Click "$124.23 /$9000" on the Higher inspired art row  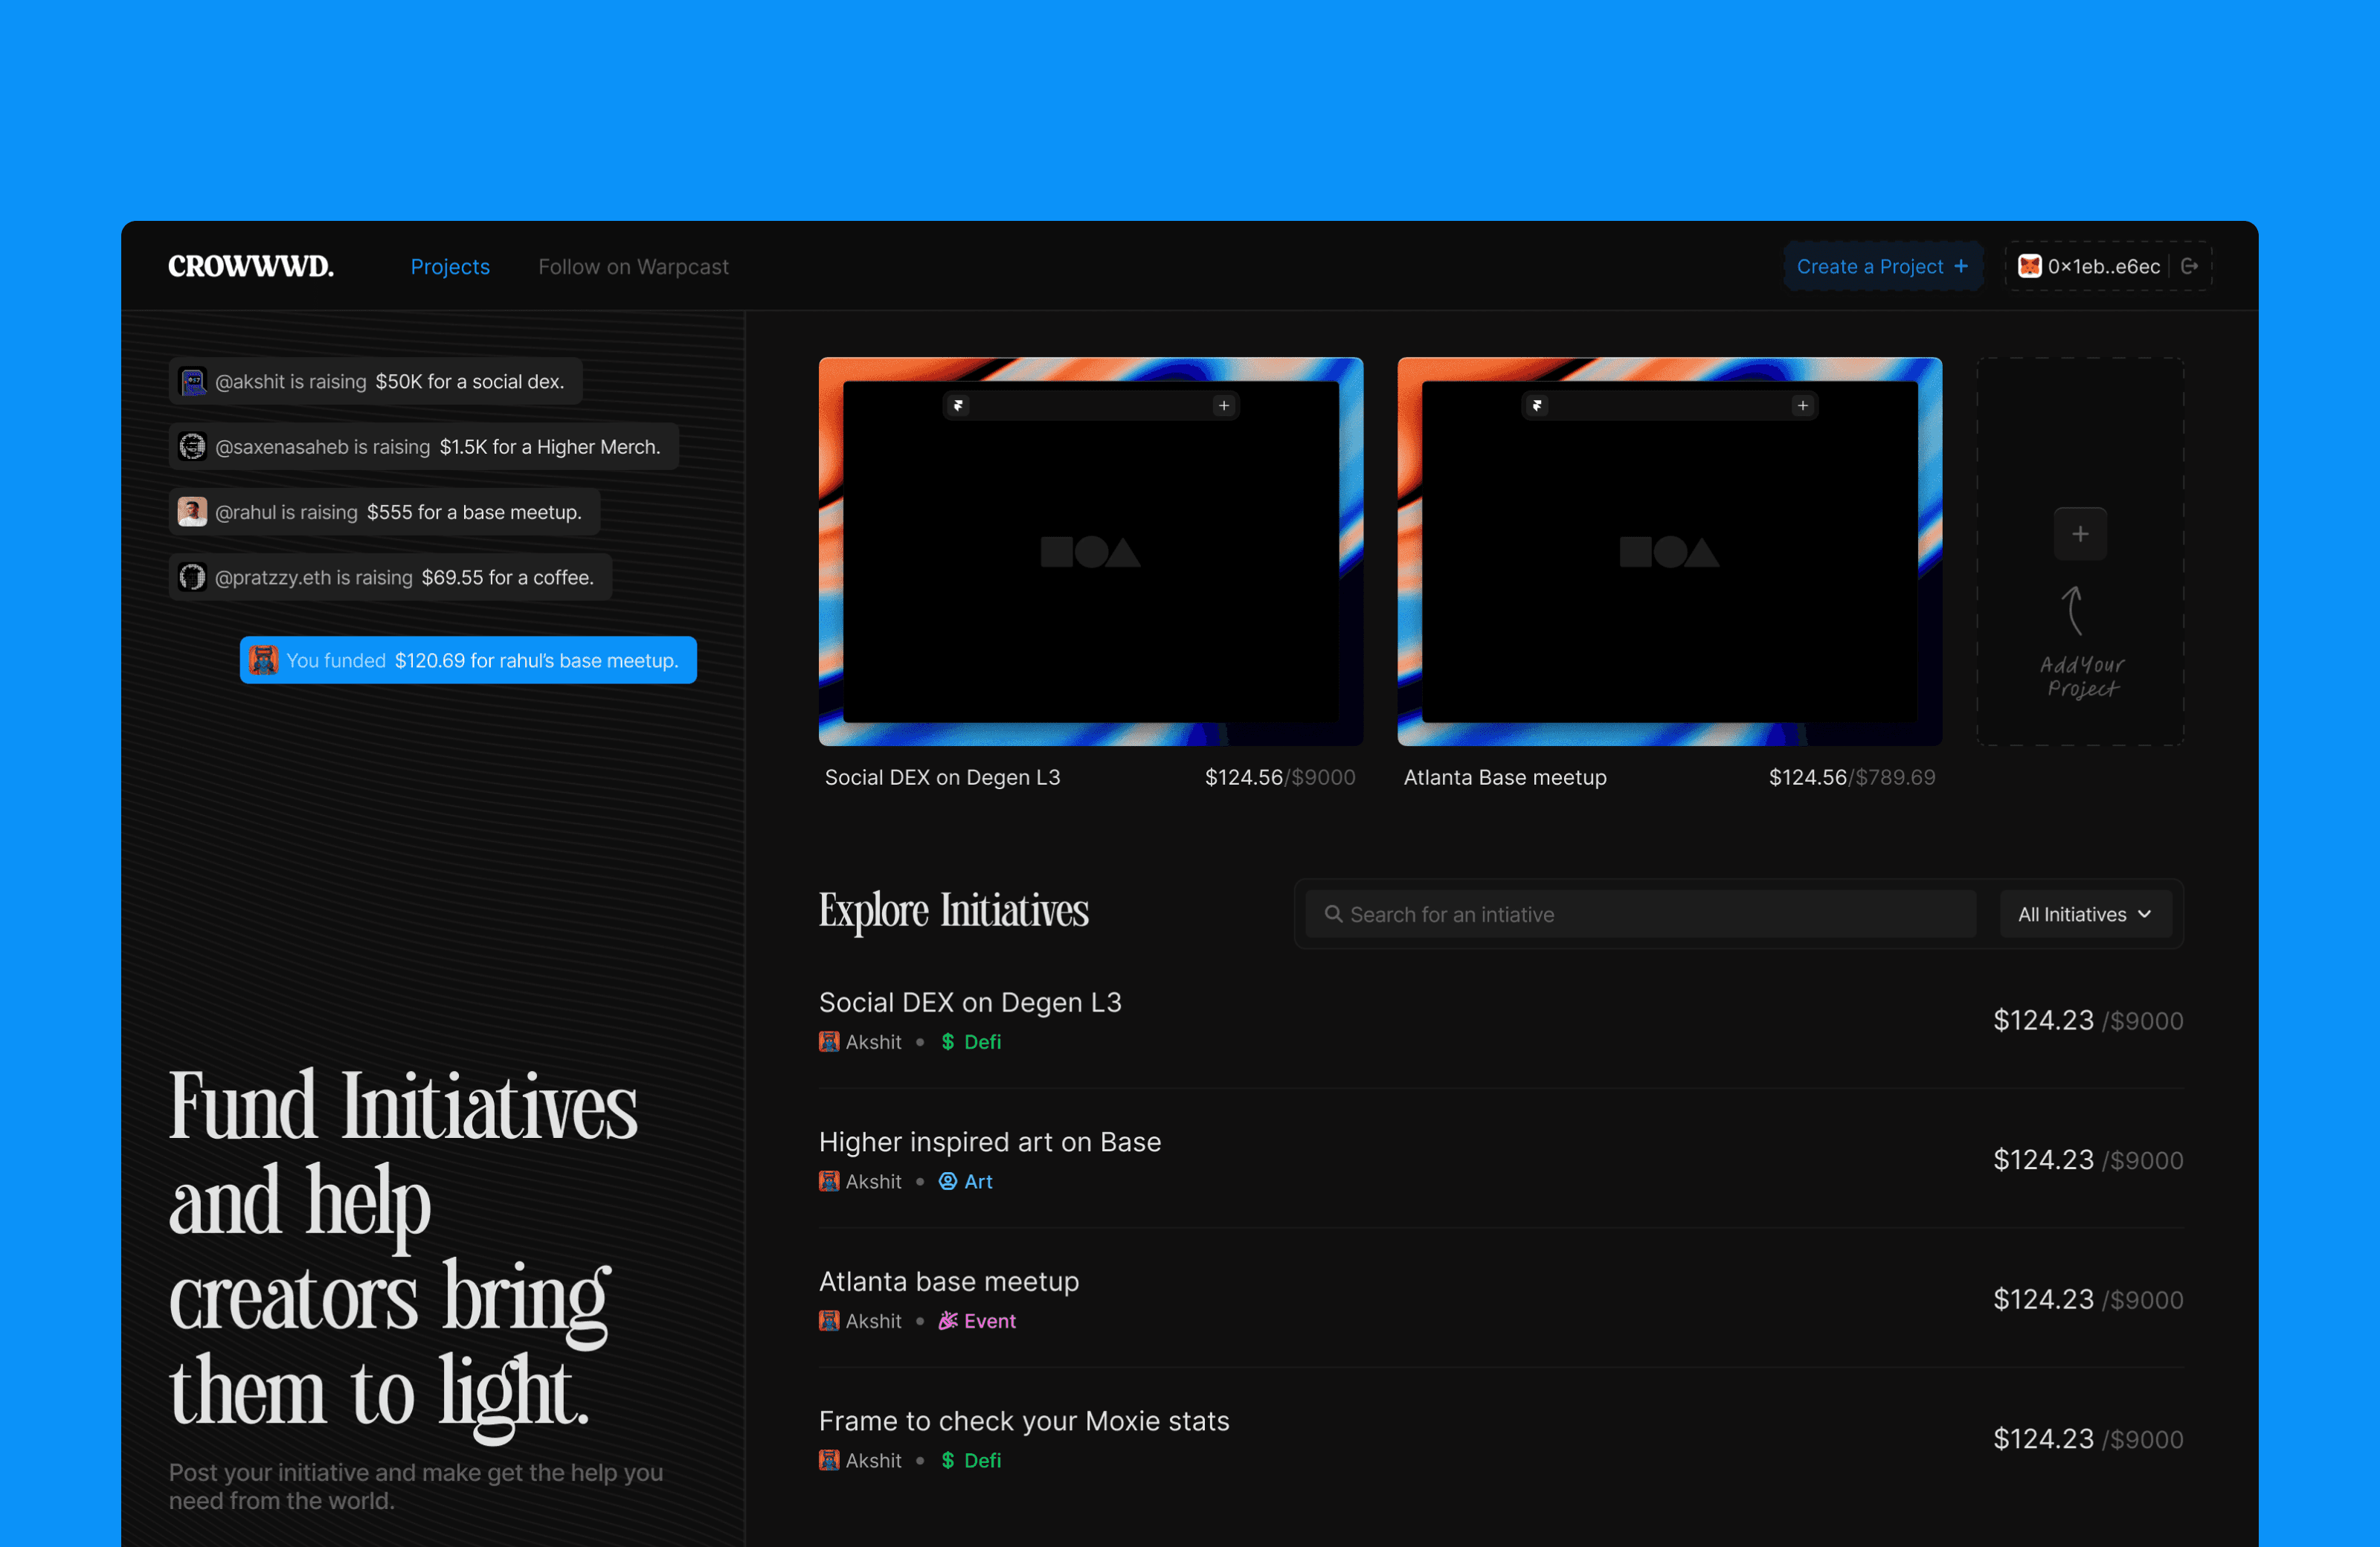point(2088,1160)
